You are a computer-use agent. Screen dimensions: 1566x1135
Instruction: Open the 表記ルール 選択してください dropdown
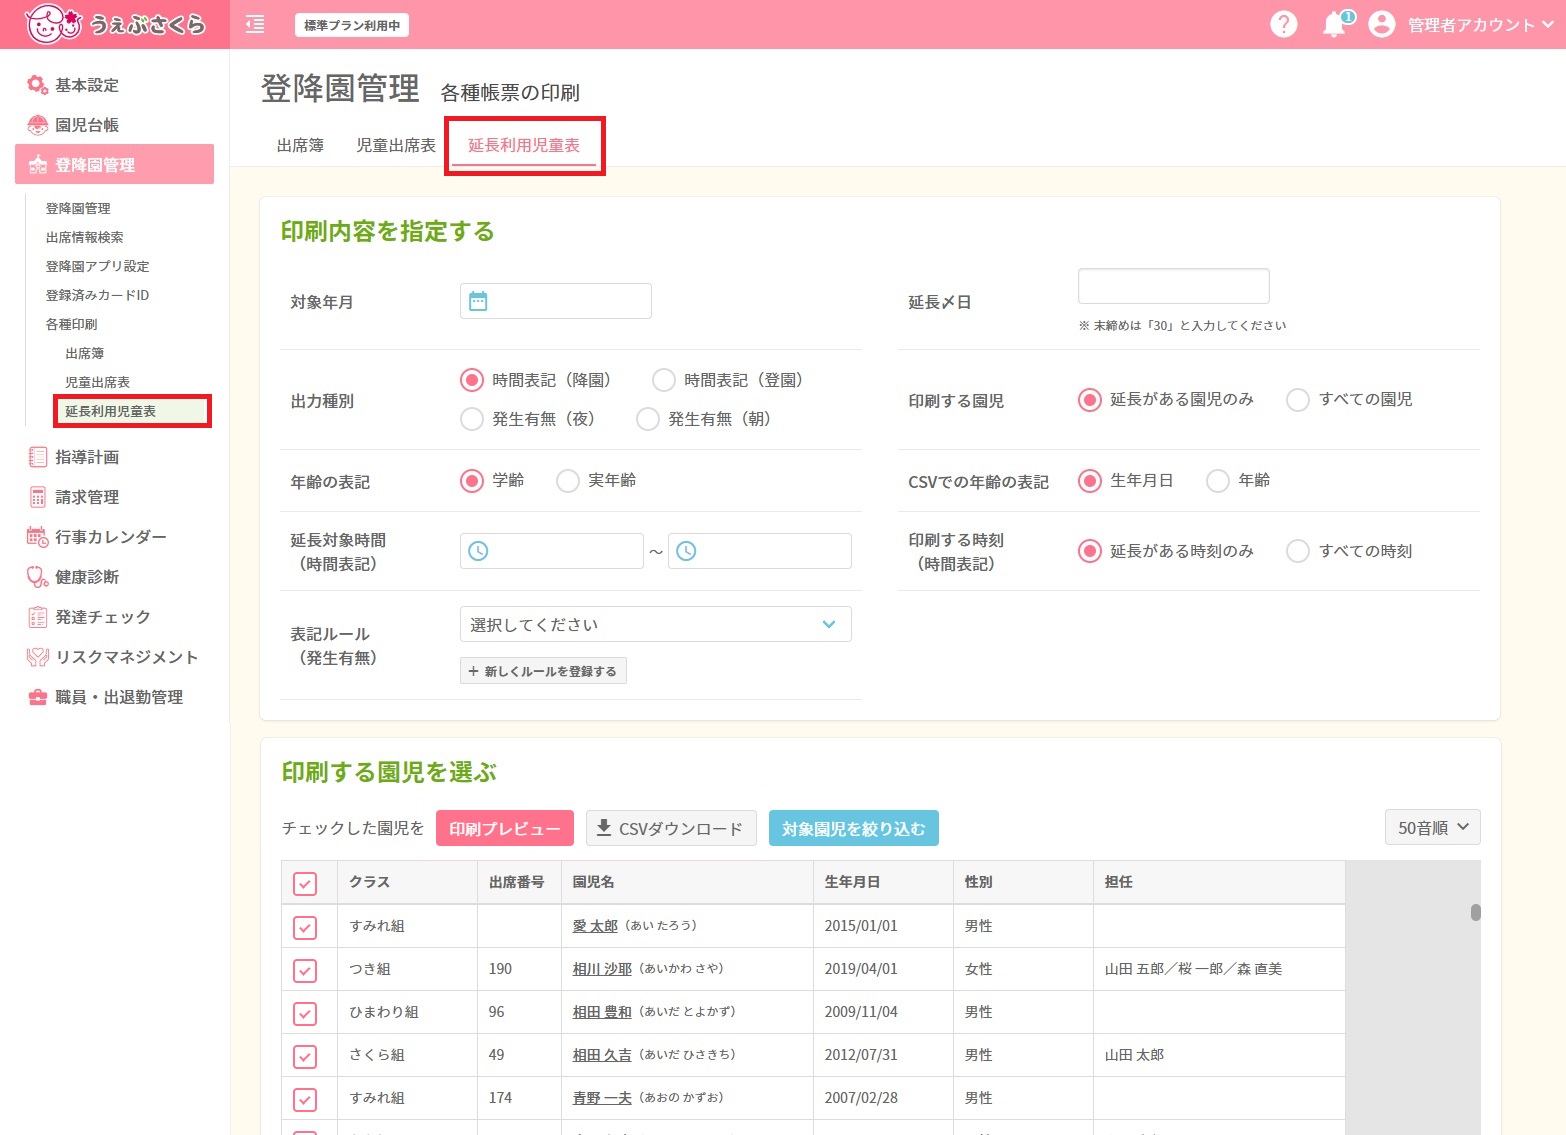(x=655, y=624)
